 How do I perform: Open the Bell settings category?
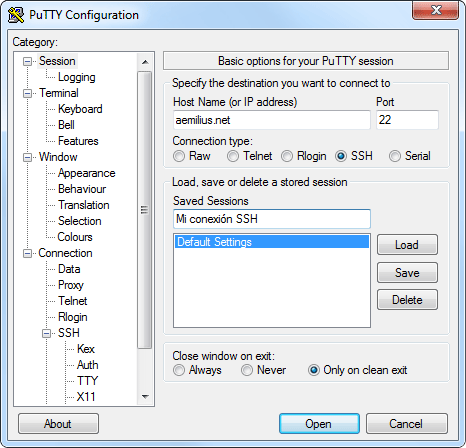[66, 125]
